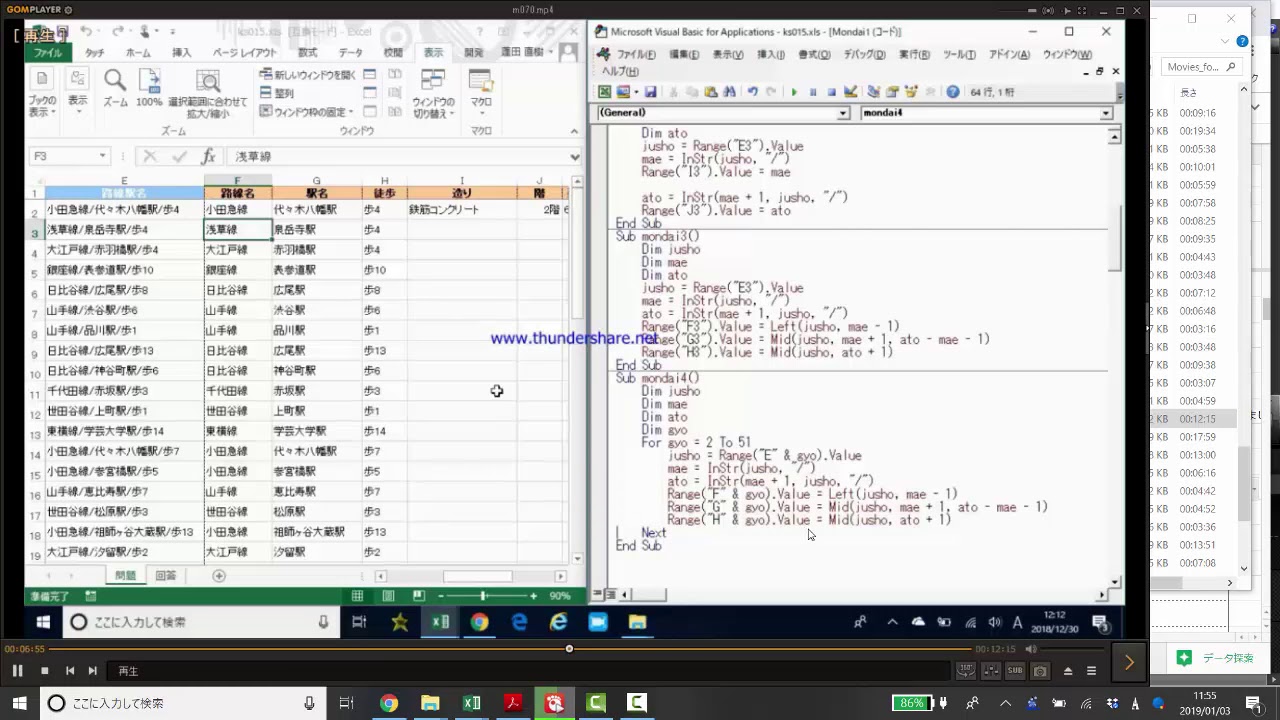Click Chrome icon in bottom Windows taskbar
This screenshot has width=1280, height=720.
[x=389, y=703]
